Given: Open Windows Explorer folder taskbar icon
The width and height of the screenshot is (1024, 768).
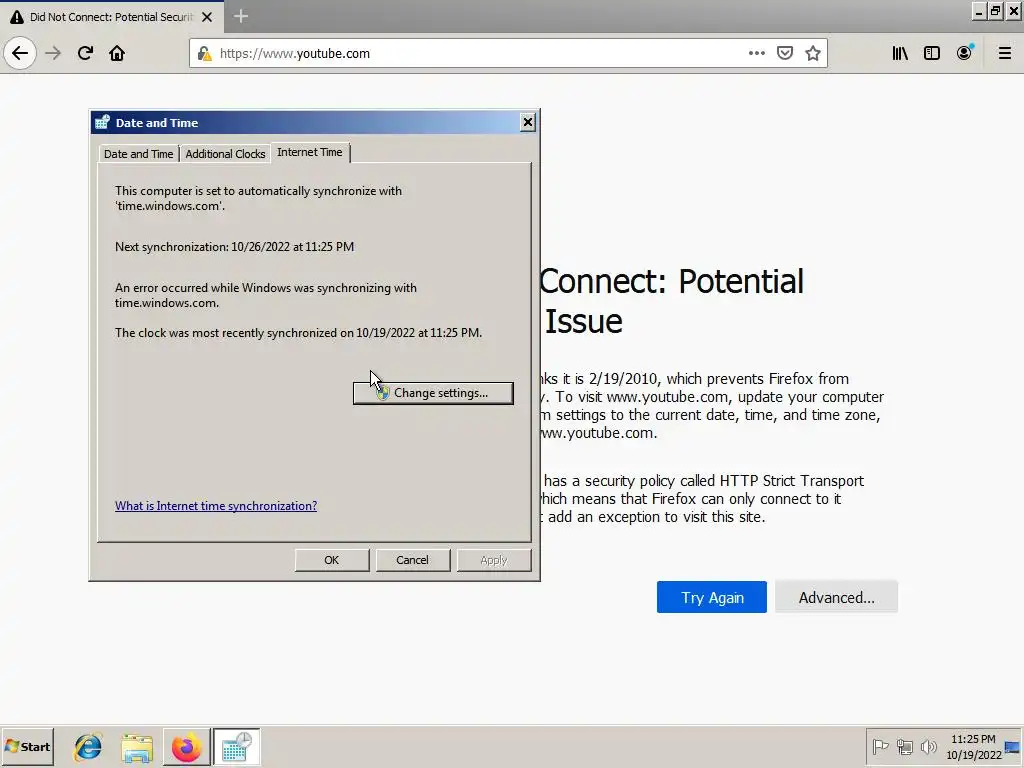Looking at the screenshot, I should (x=137, y=748).
